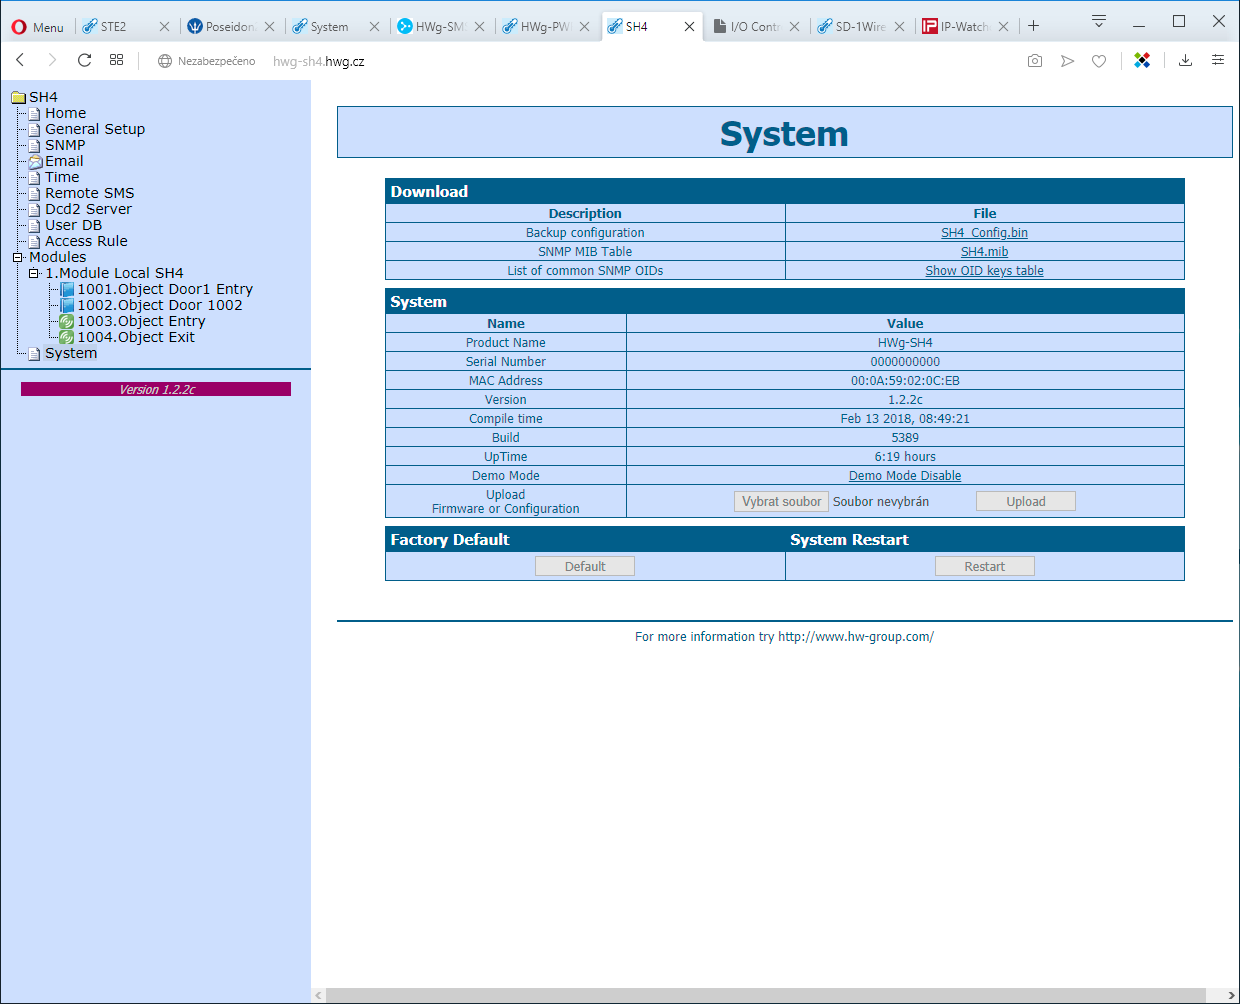Open Dcd2 Server in tree
The width and height of the screenshot is (1240, 1004).
[88, 209]
